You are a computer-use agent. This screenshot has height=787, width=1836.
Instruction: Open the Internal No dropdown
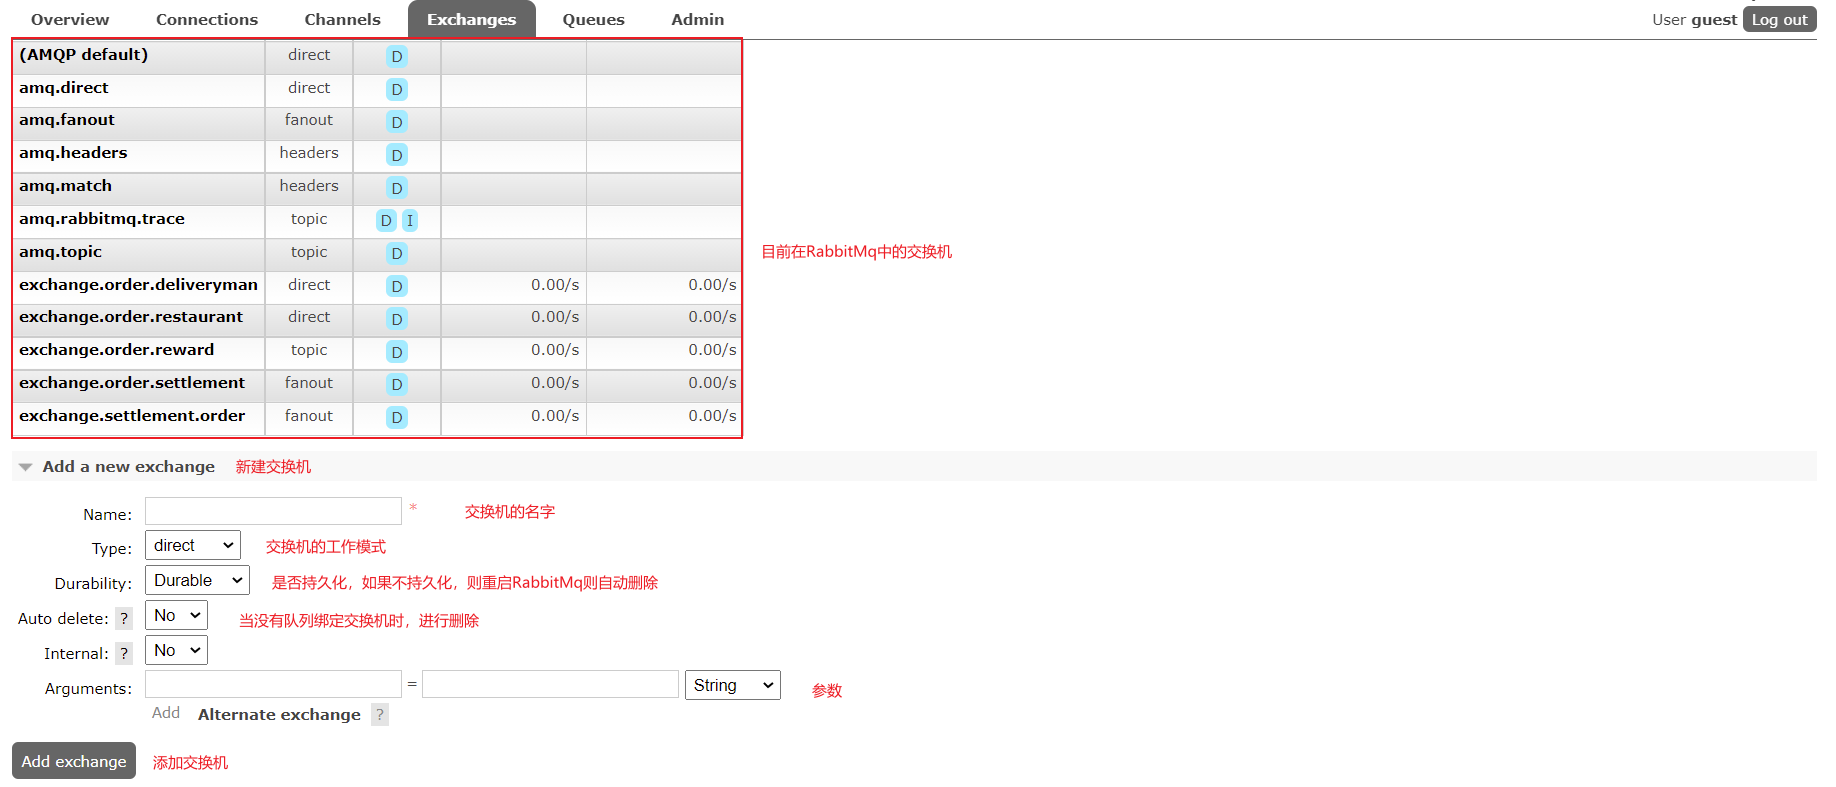point(176,650)
